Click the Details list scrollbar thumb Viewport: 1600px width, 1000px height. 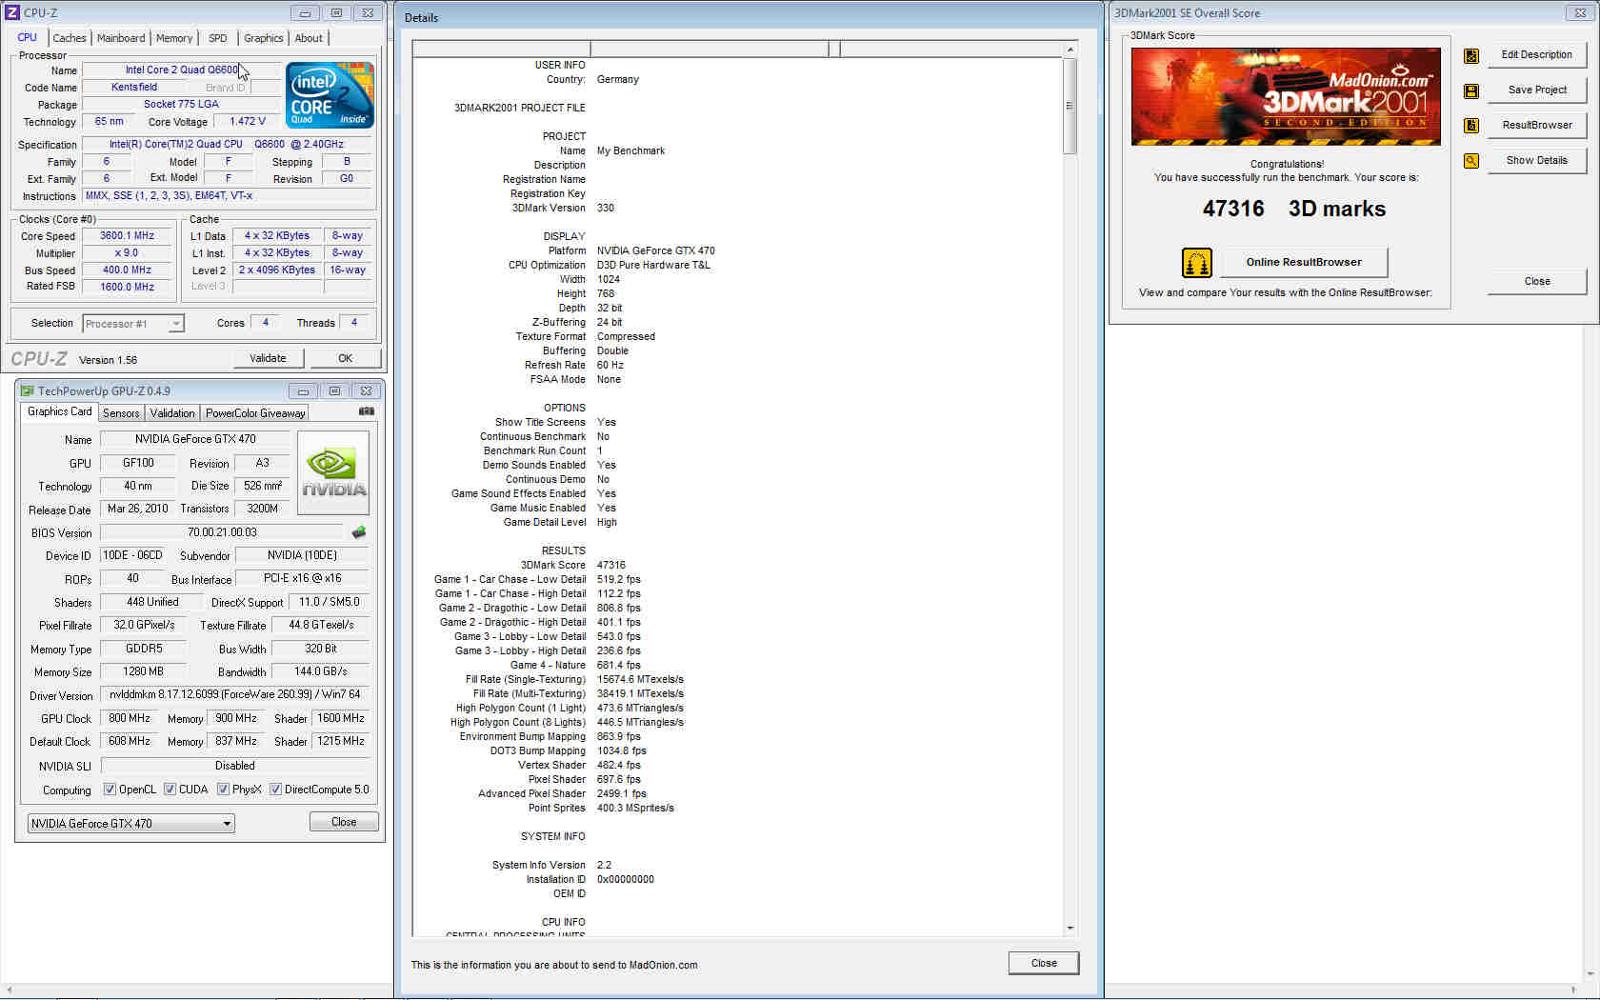coord(1069,106)
